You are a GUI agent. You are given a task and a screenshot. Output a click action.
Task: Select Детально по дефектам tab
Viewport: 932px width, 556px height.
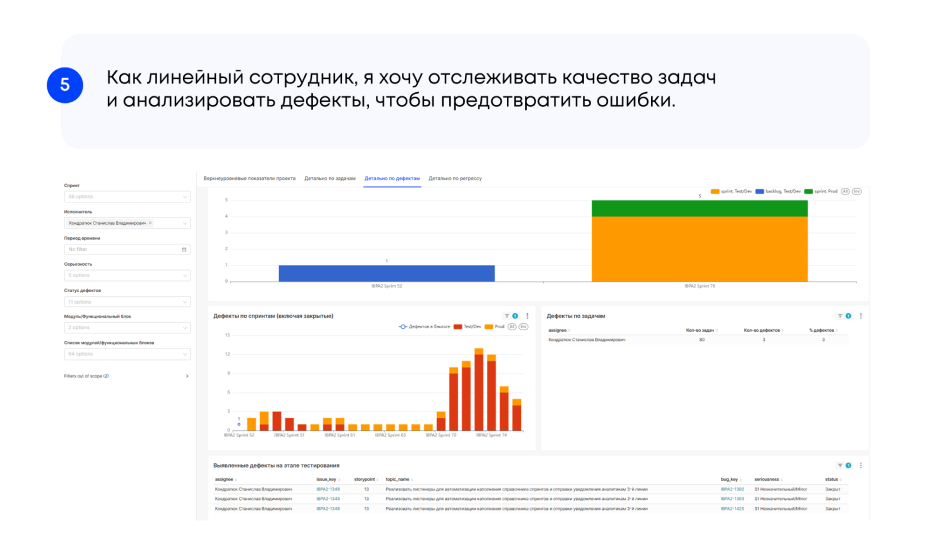392,178
